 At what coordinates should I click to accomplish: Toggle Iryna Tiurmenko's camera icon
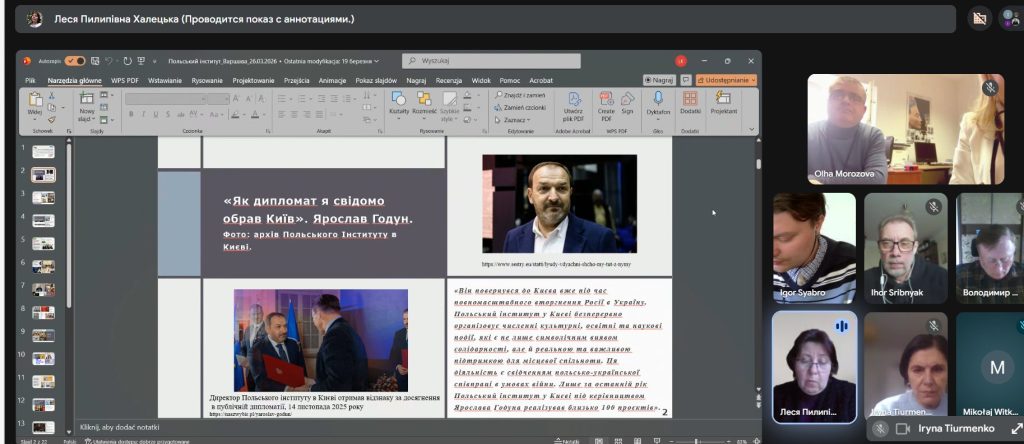(903, 428)
